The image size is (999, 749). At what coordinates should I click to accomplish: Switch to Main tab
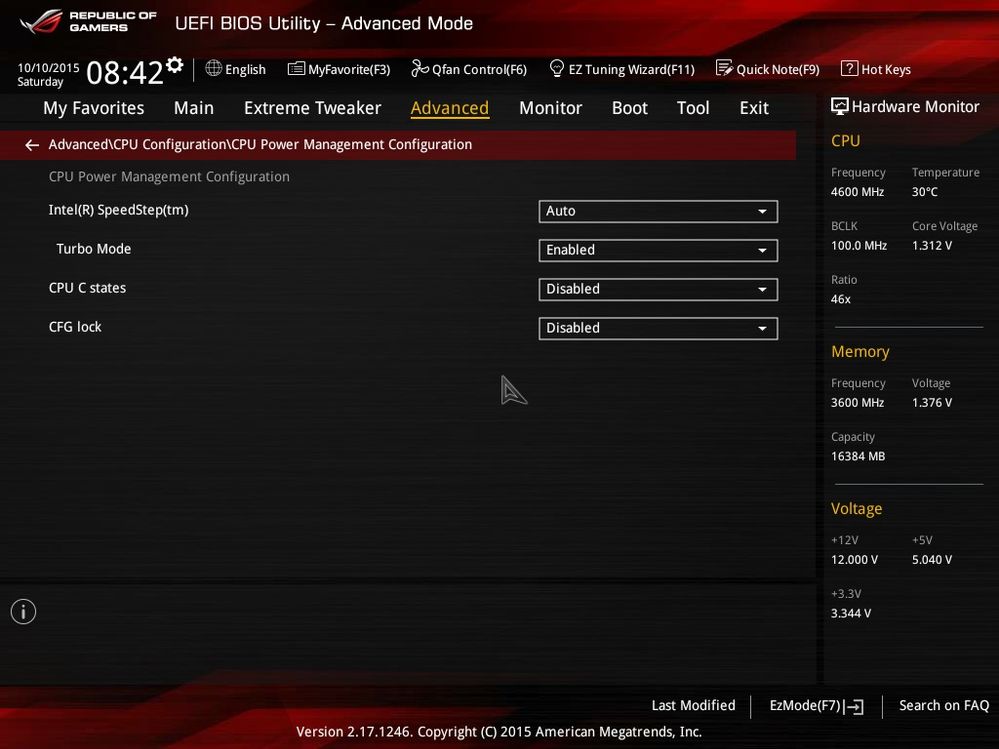pyautogui.click(x=194, y=108)
